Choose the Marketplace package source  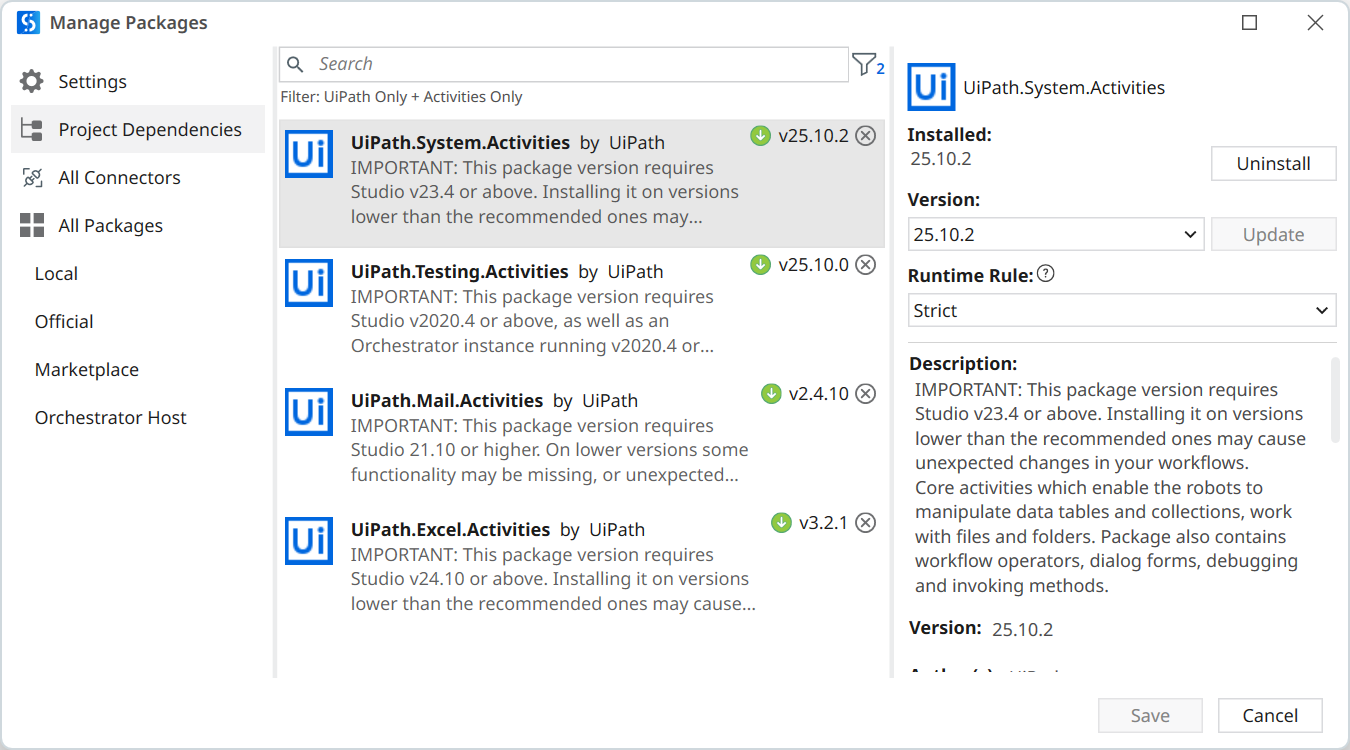coord(87,370)
